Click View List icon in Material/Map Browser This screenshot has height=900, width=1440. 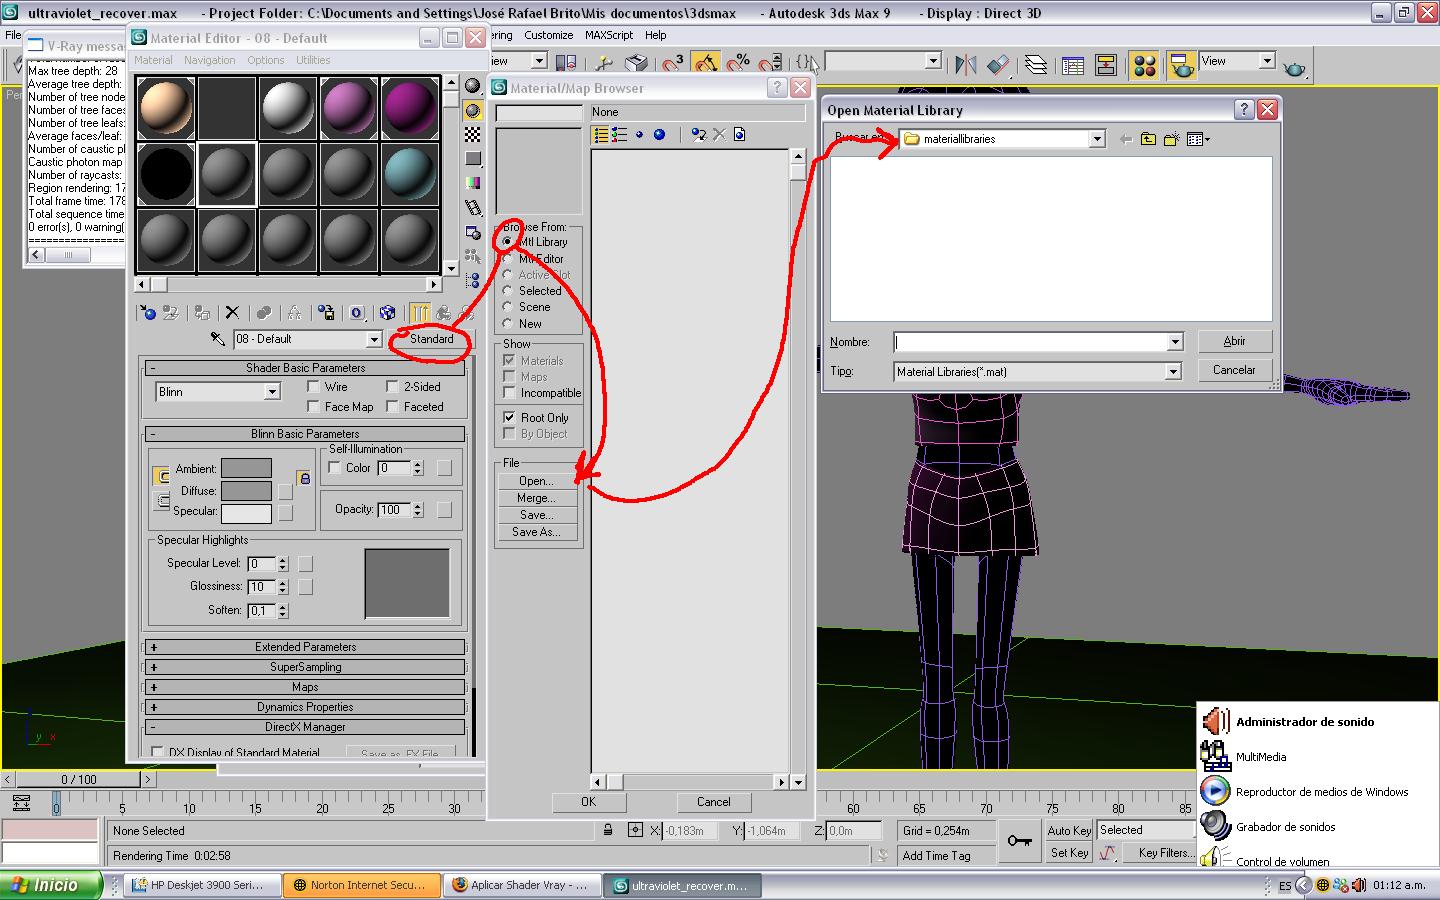click(600, 135)
